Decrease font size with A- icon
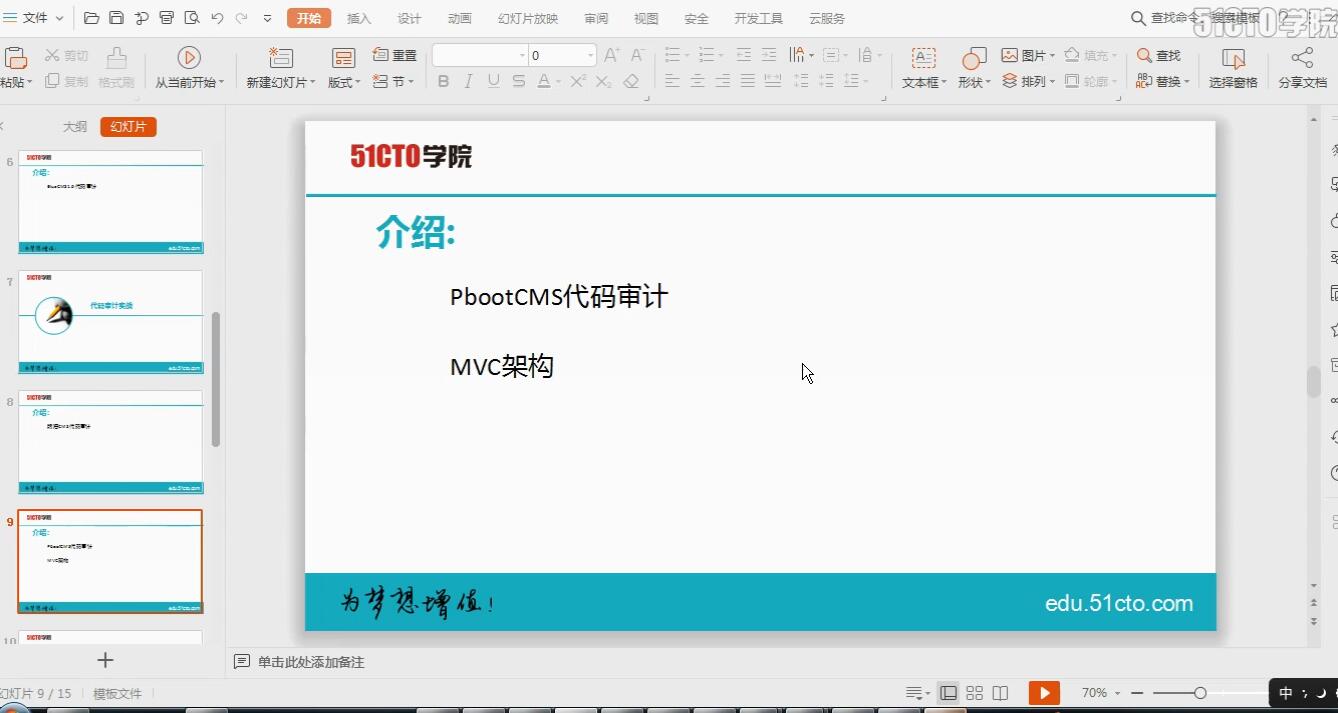 (x=637, y=56)
